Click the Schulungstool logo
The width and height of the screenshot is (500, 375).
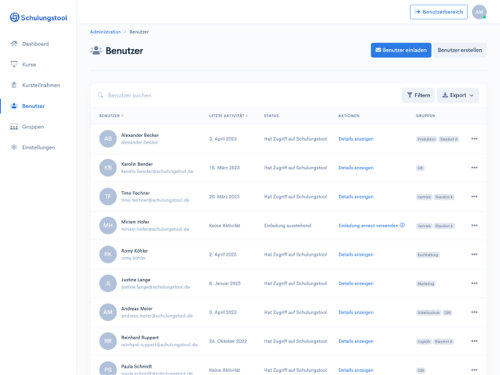pyautogui.click(x=38, y=17)
